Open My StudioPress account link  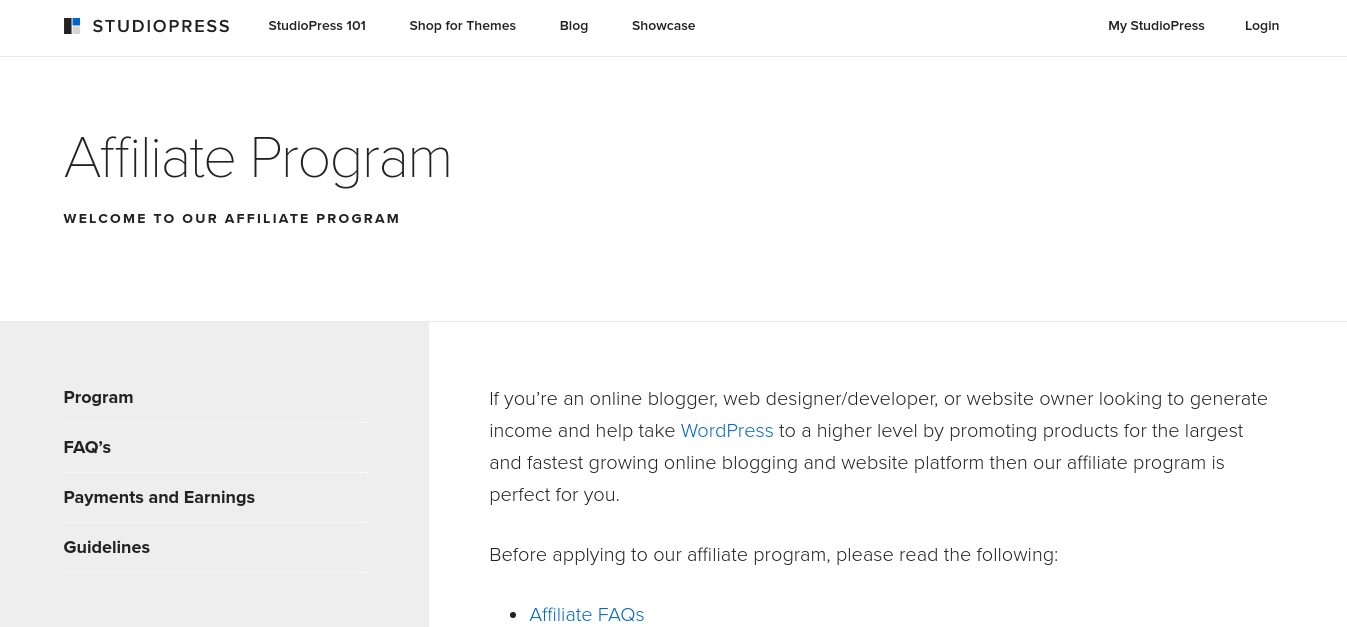[1156, 26]
